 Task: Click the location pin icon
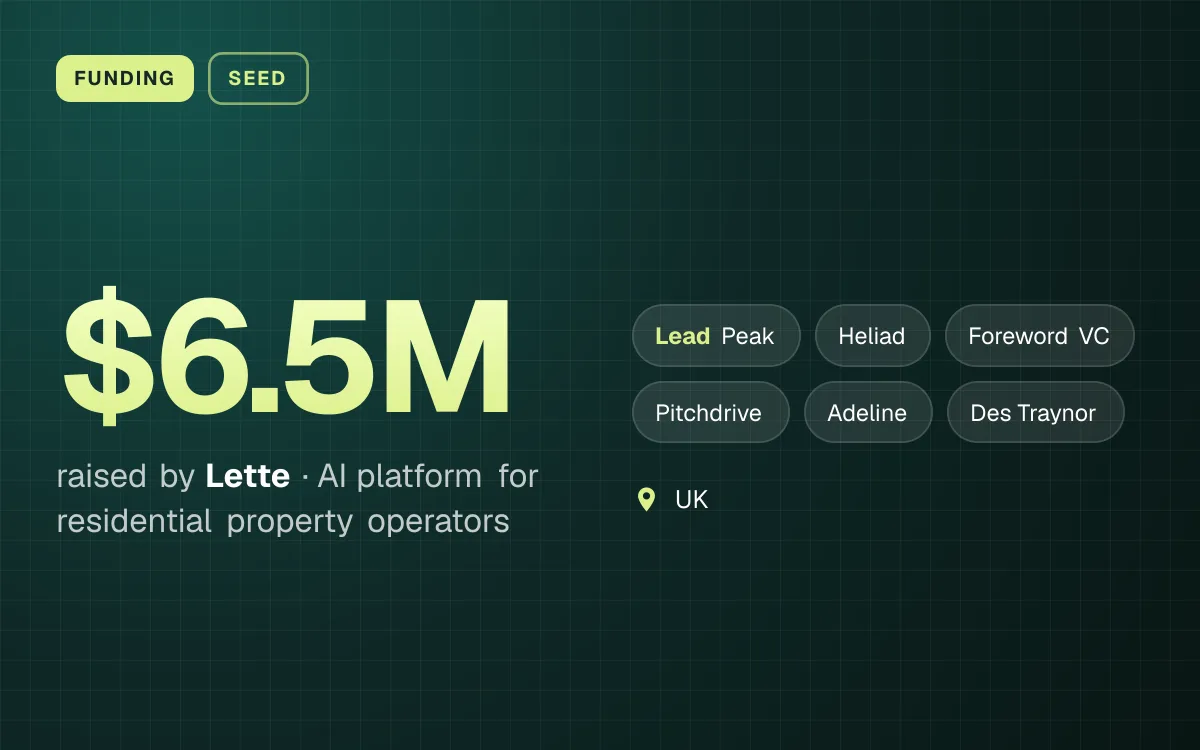pos(647,499)
